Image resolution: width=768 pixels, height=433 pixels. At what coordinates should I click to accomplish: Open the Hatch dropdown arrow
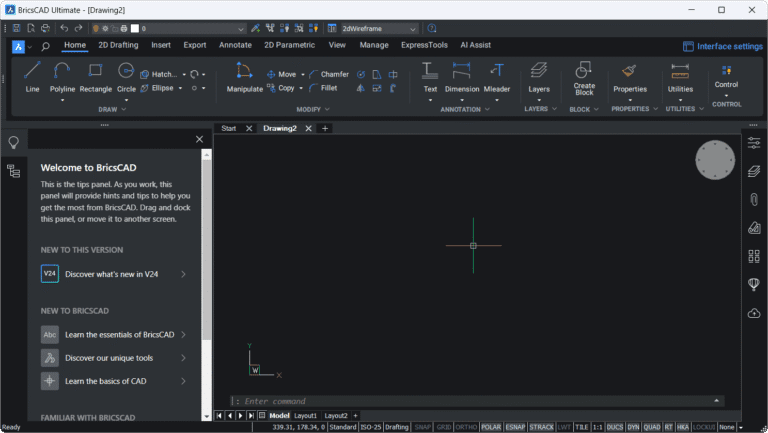(x=184, y=74)
